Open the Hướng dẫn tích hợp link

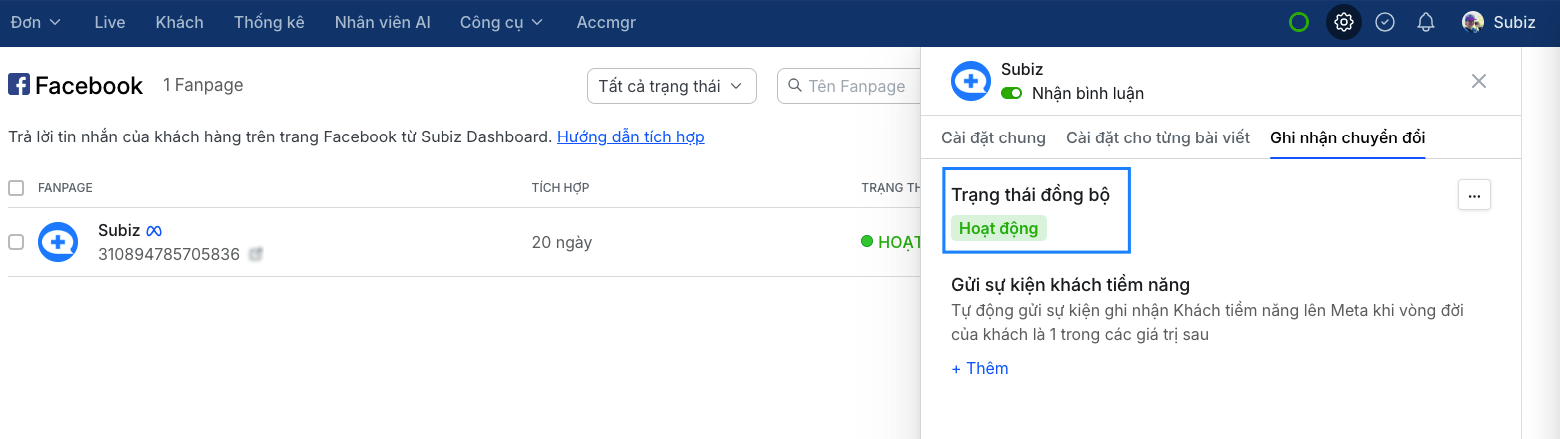click(x=630, y=137)
